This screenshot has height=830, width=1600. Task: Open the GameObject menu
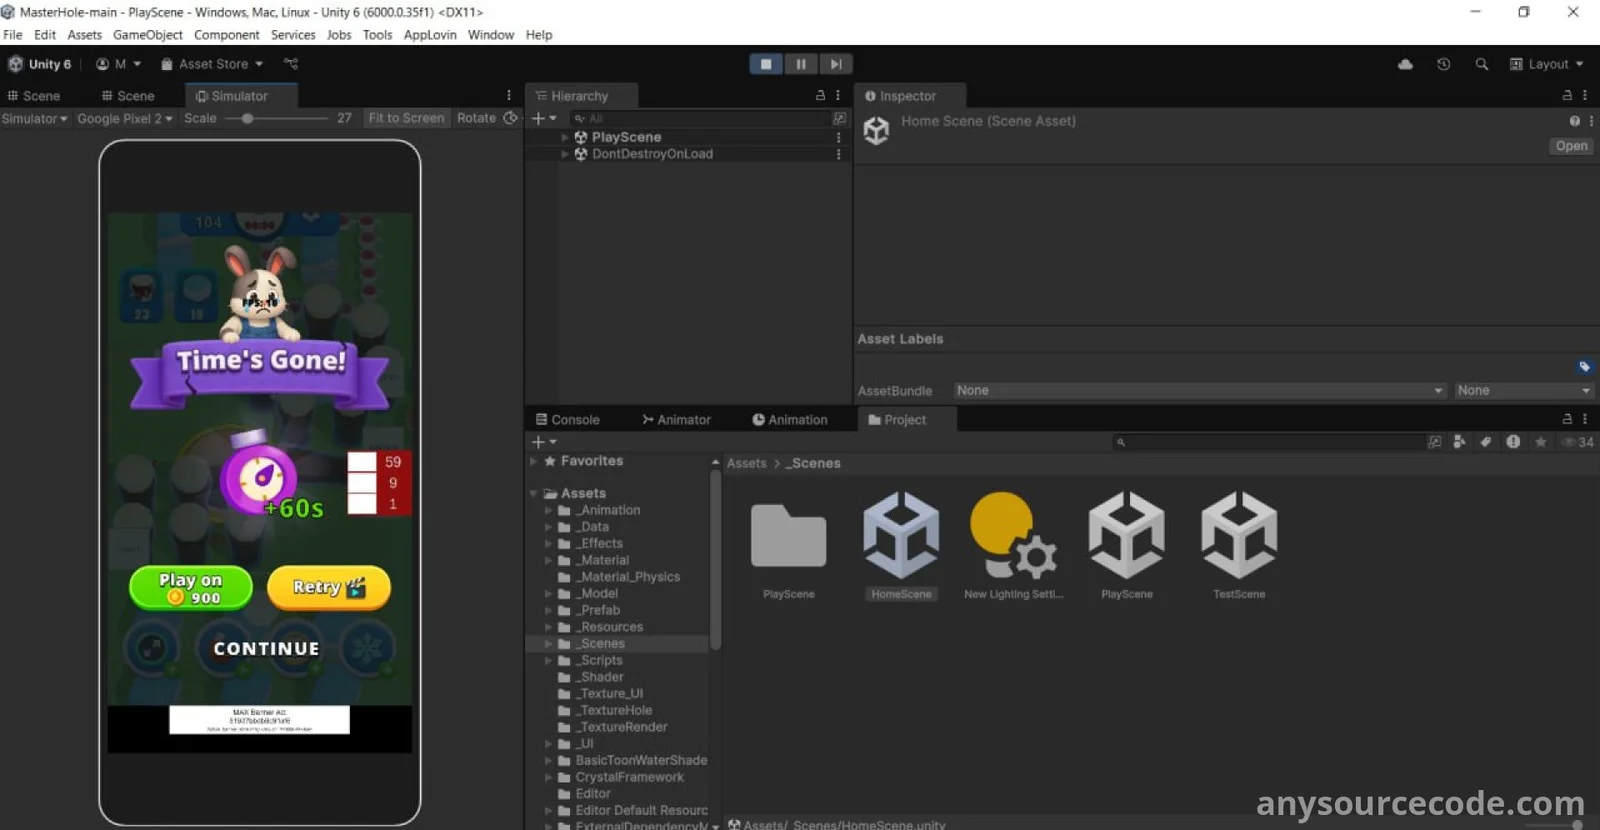(x=147, y=35)
